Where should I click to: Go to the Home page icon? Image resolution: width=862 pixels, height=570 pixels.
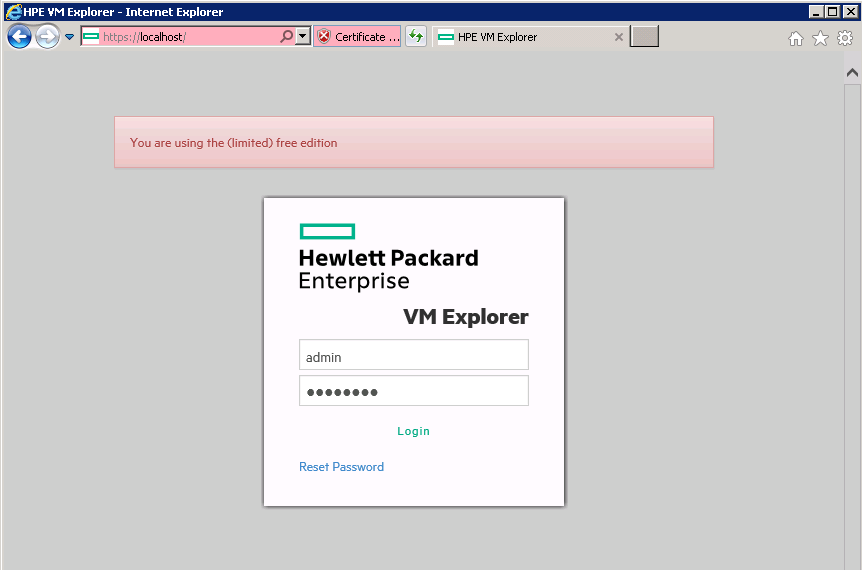click(x=795, y=38)
